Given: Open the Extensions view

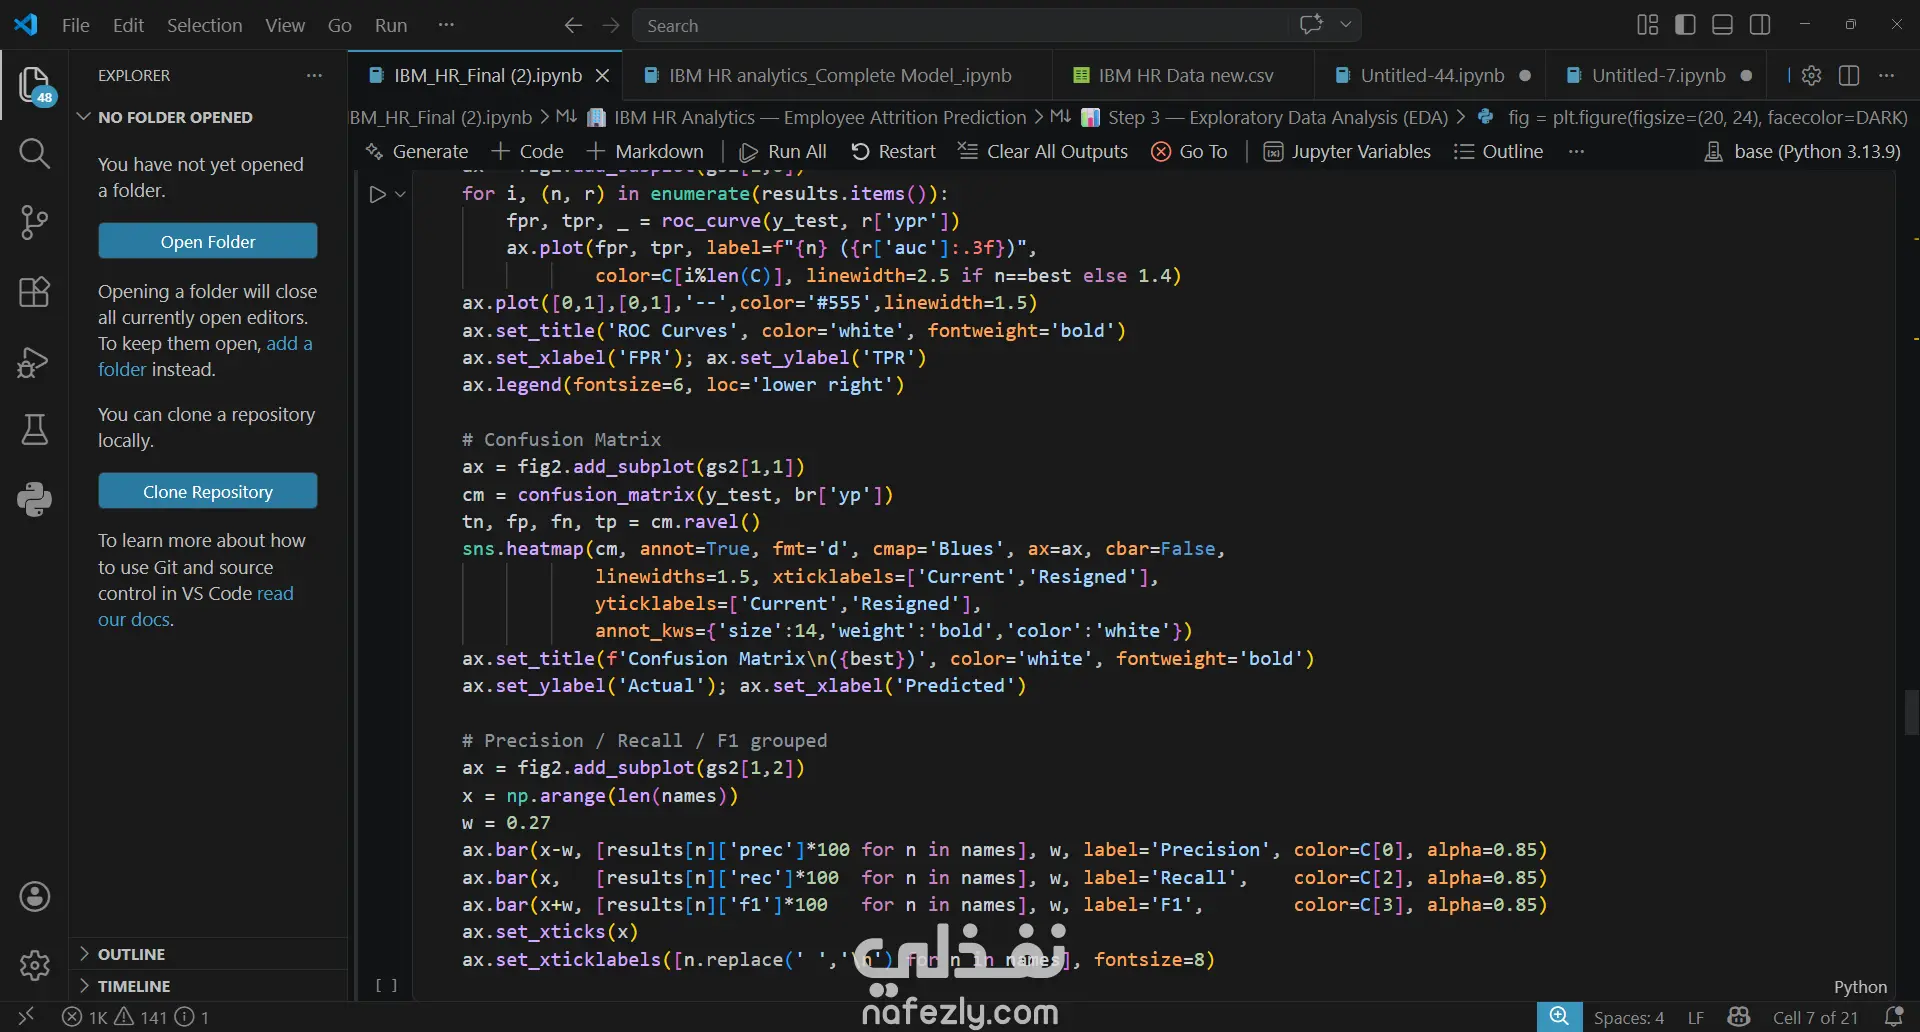Looking at the screenshot, I should click(x=35, y=292).
